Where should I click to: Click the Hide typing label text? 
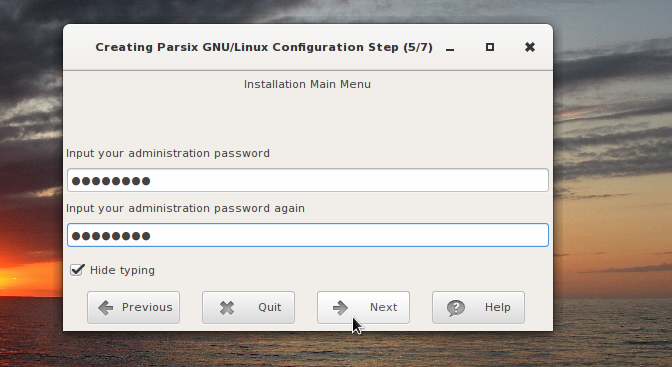point(122,271)
